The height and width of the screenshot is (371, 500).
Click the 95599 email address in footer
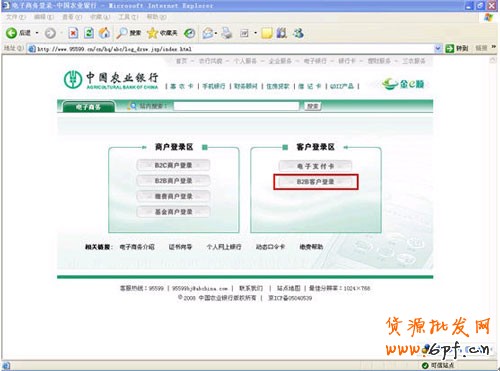pyautogui.click(x=200, y=289)
